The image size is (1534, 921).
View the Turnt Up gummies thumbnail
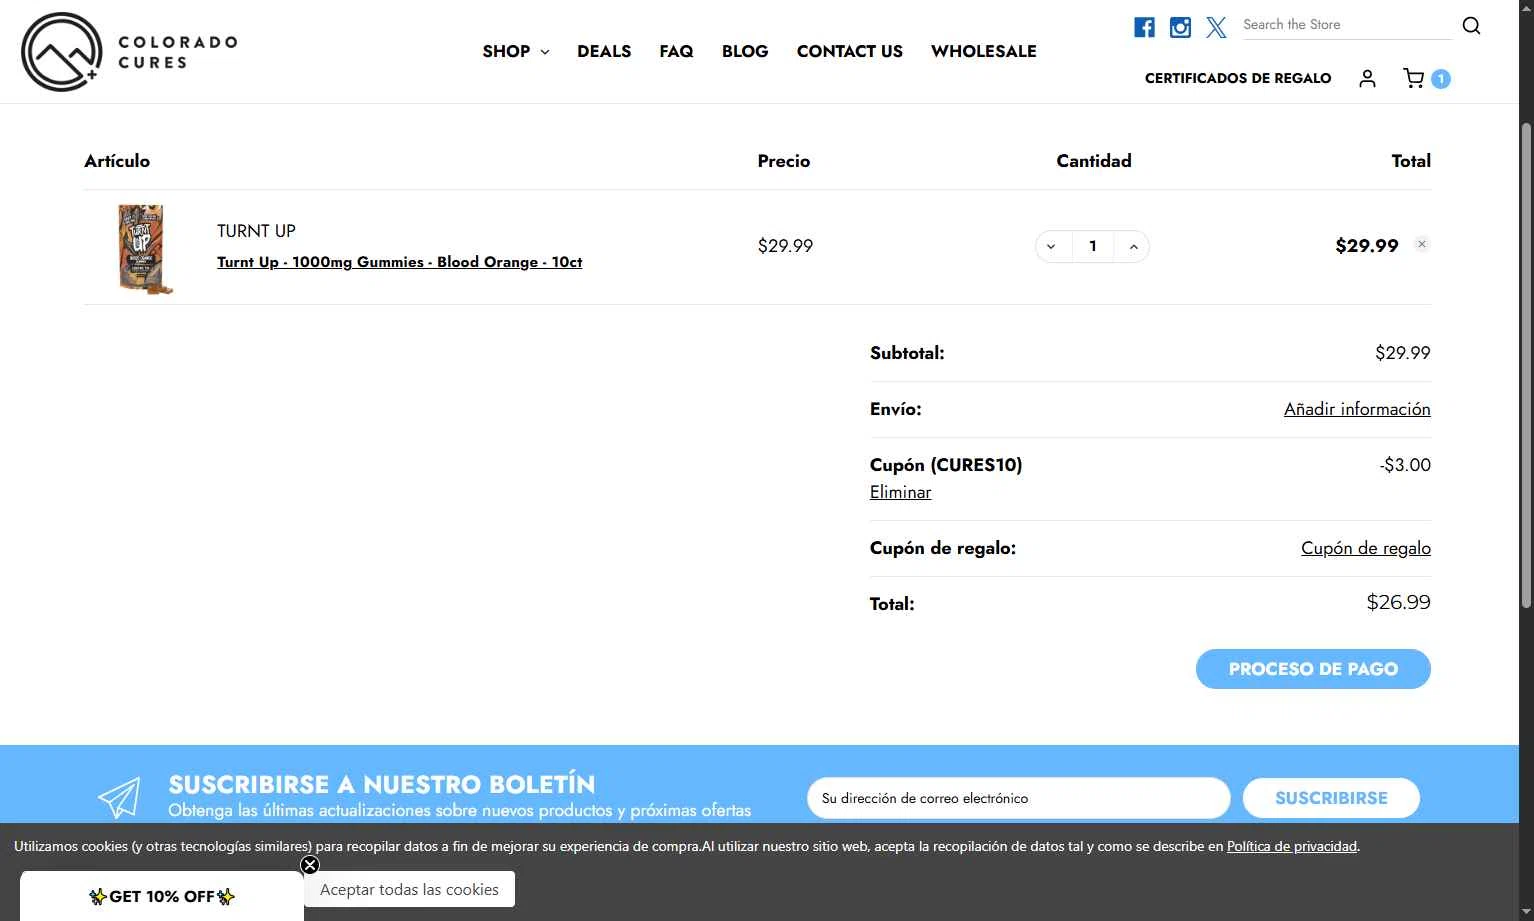pyautogui.click(x=146, y=249)
